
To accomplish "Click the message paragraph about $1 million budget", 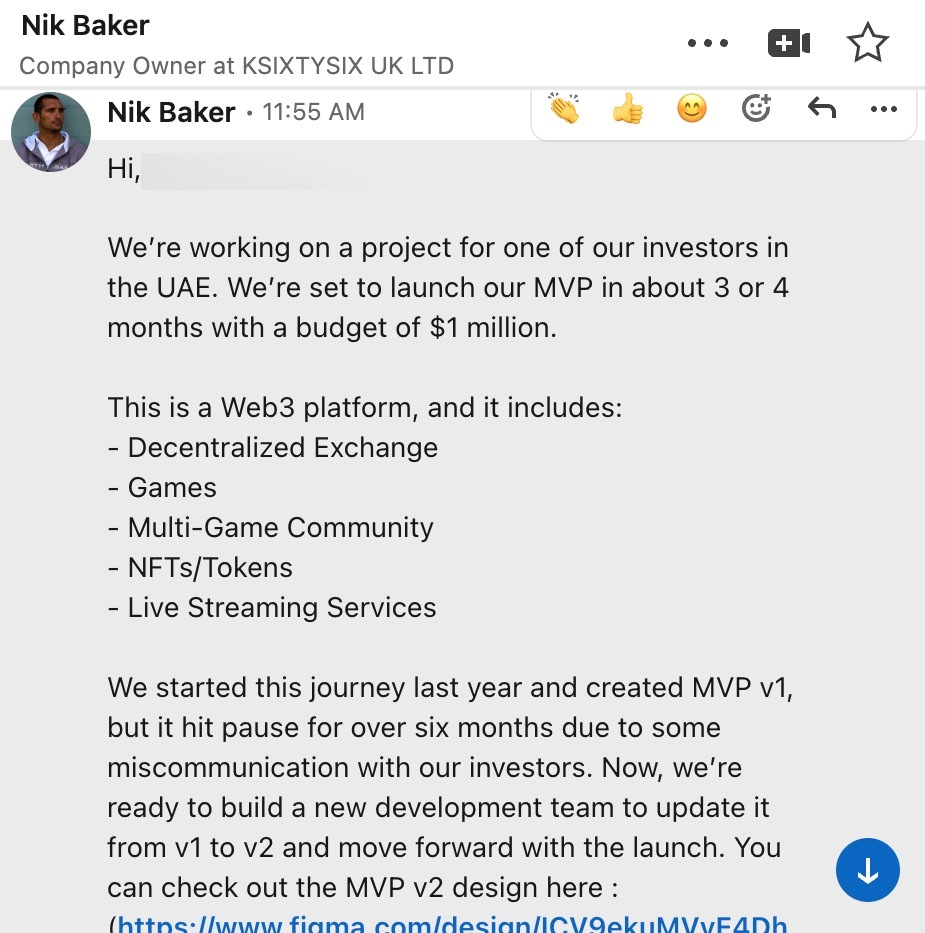I will pyautogui.click(x=447, y=288).
